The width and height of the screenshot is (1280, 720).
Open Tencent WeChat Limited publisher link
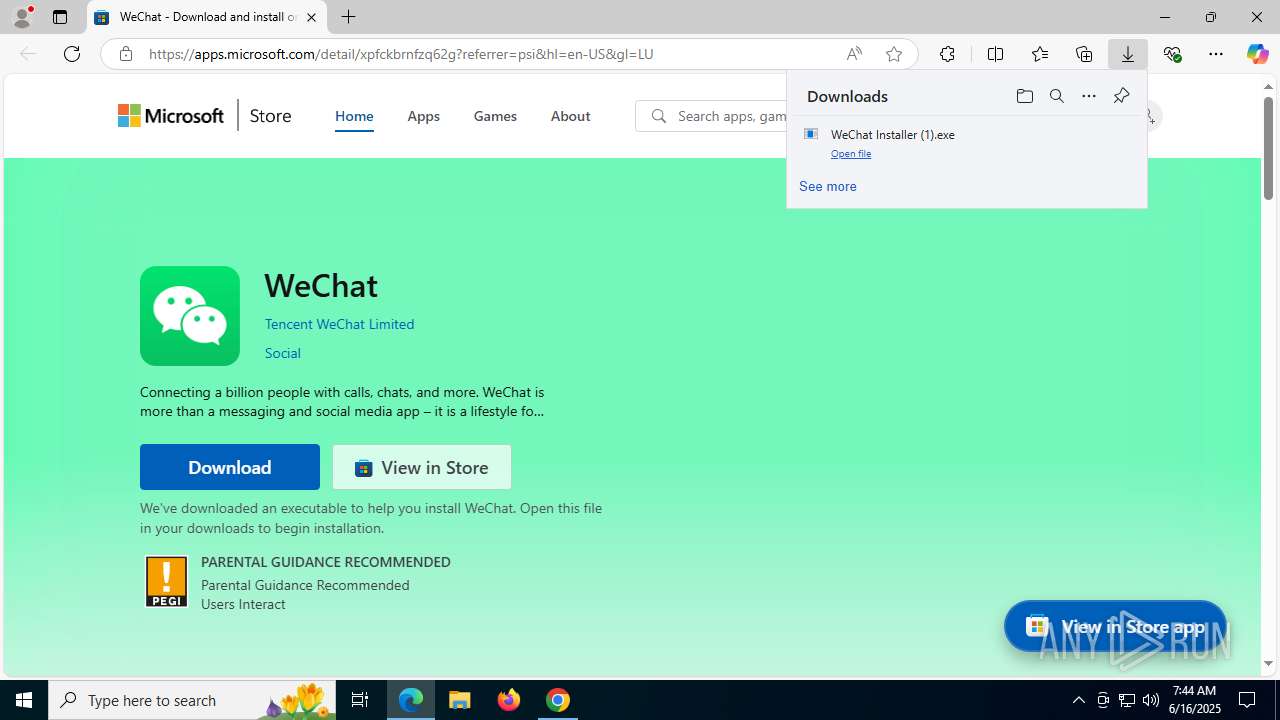tap(339, 324)
